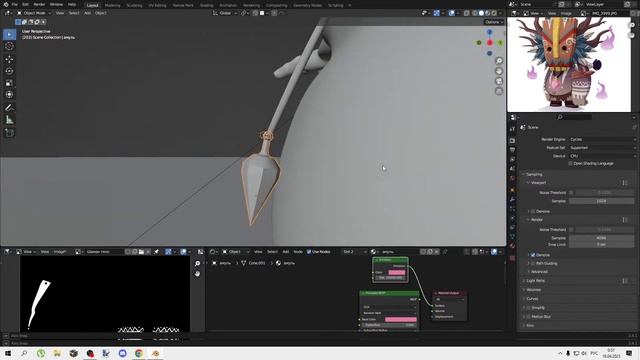Toggle render Noise Threshold checkbox
The image size is (640, 360).
coord(571,230)
